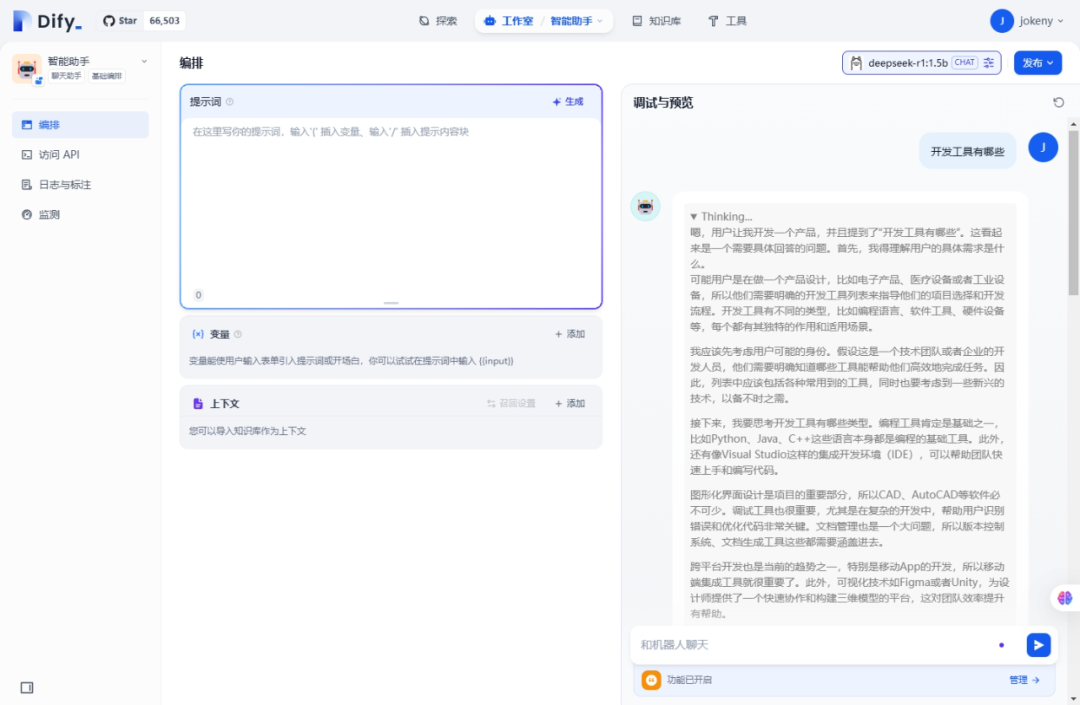Send message with blue arrow button
Screen dimensions: 1080x705
coord(1039,645)
